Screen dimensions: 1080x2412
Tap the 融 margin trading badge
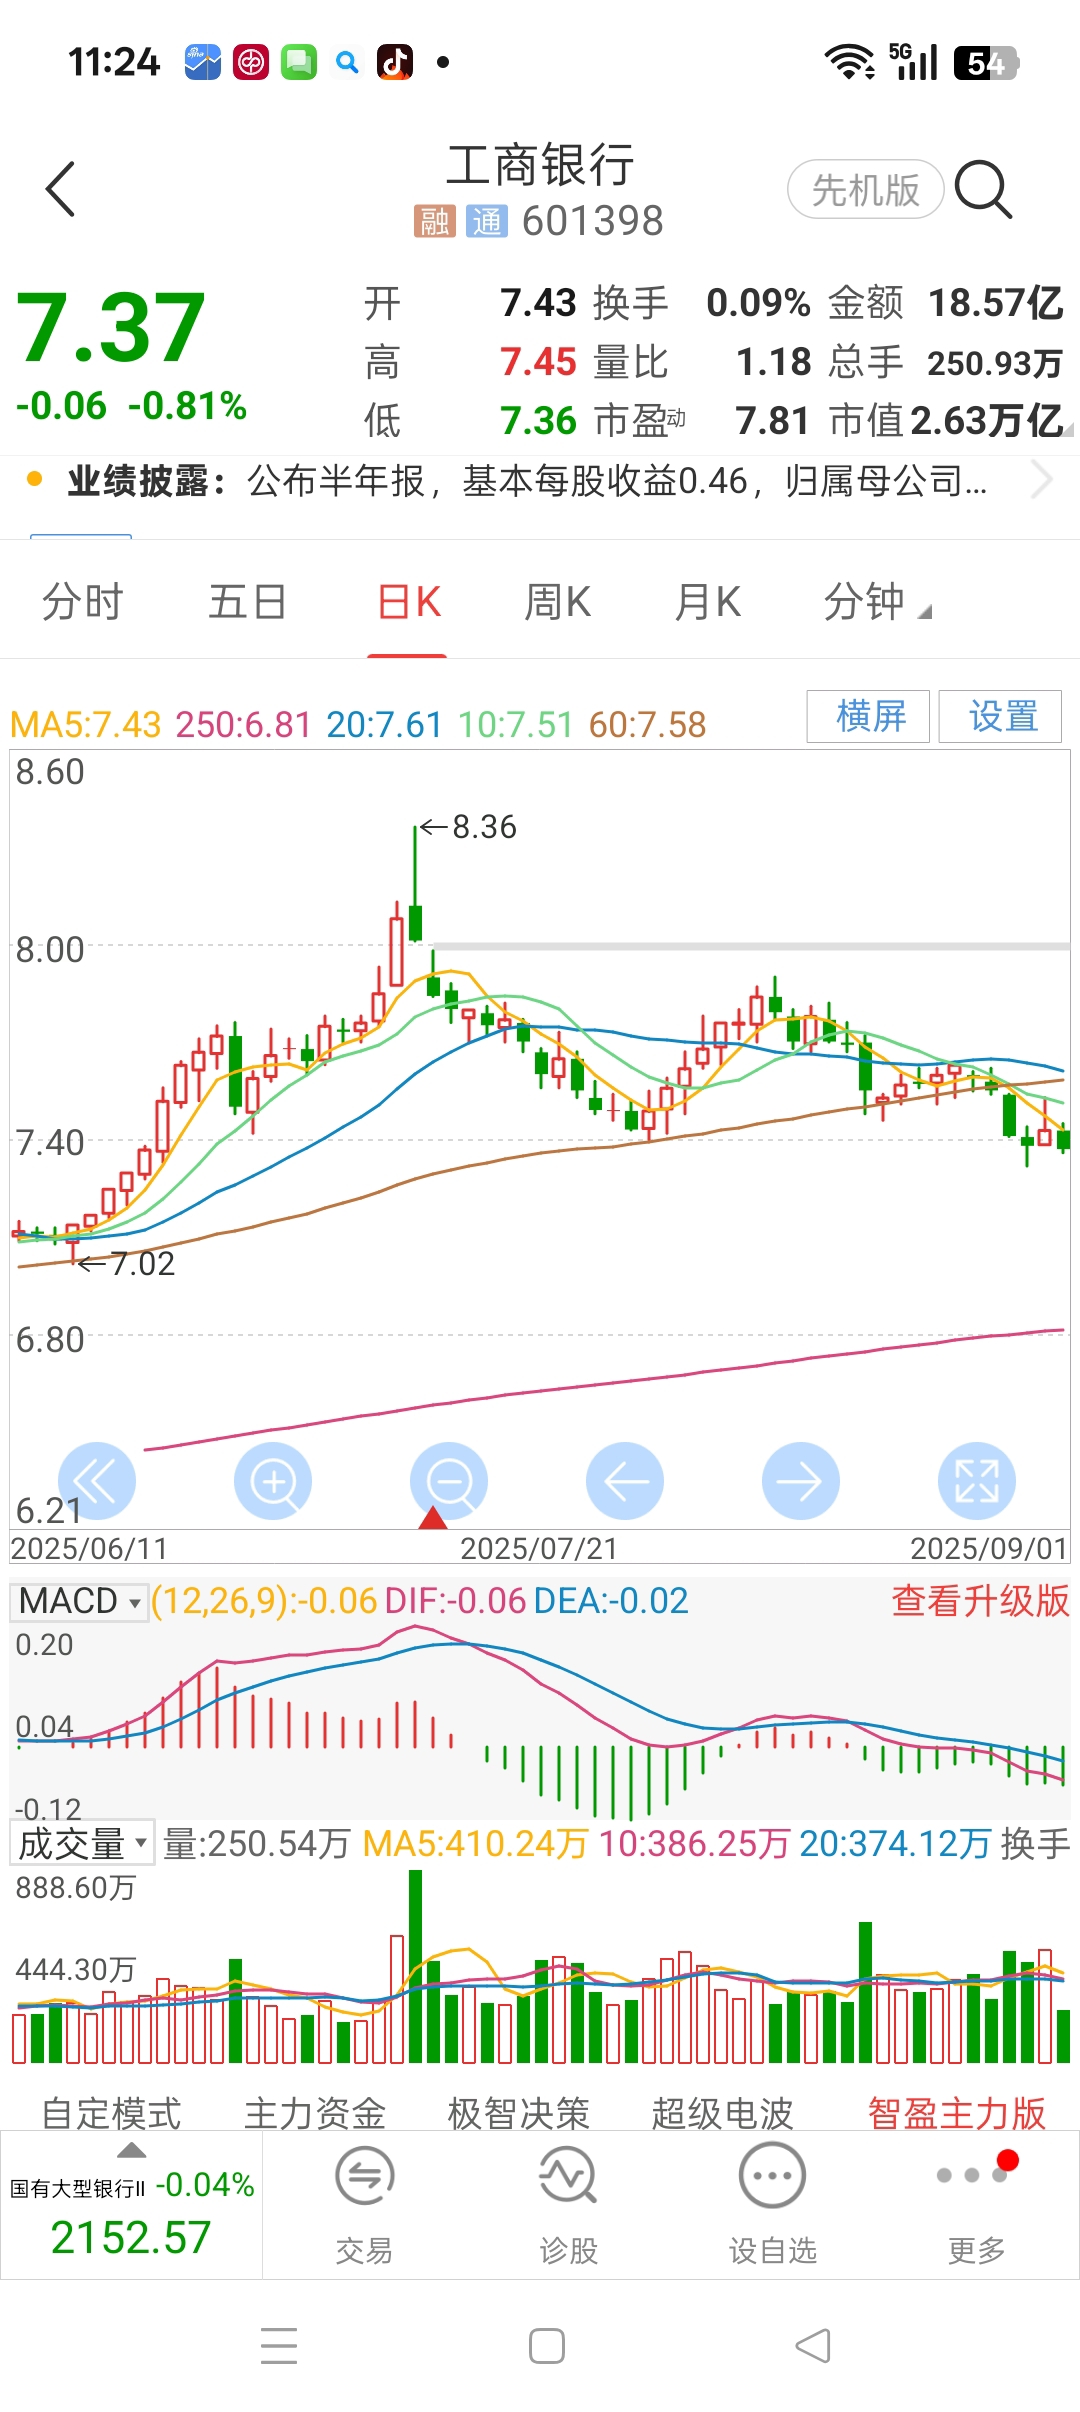(x=434, y=221)
